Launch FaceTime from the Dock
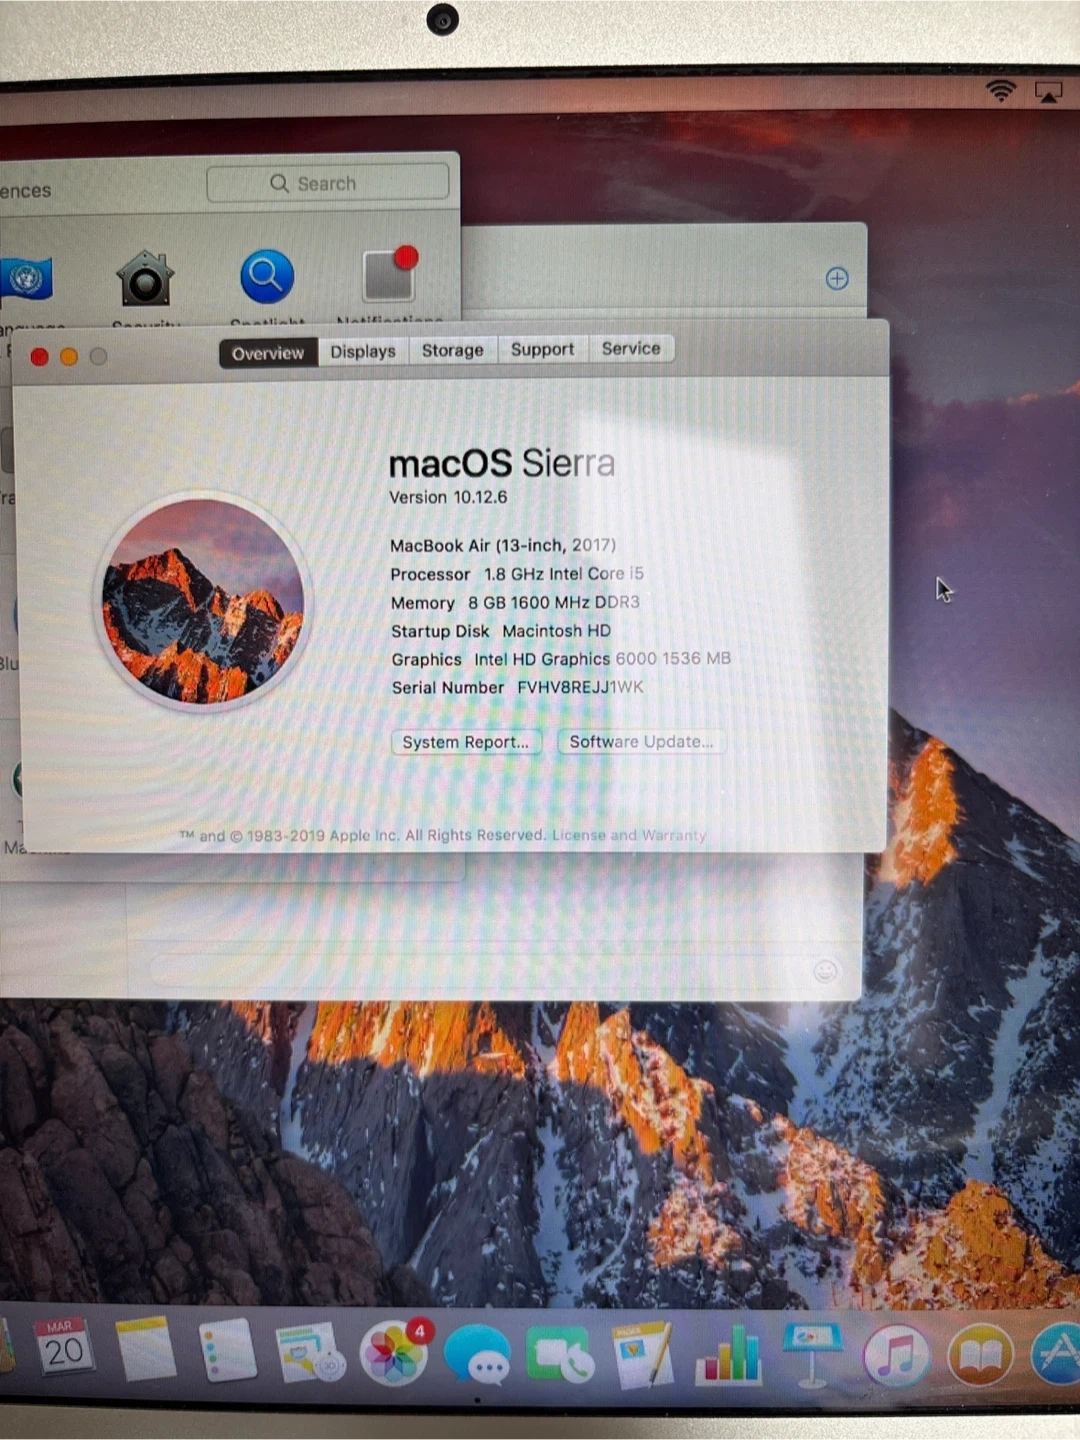The width and height of the screenshot is (1080, 1440). click(x=559, y=1357)
